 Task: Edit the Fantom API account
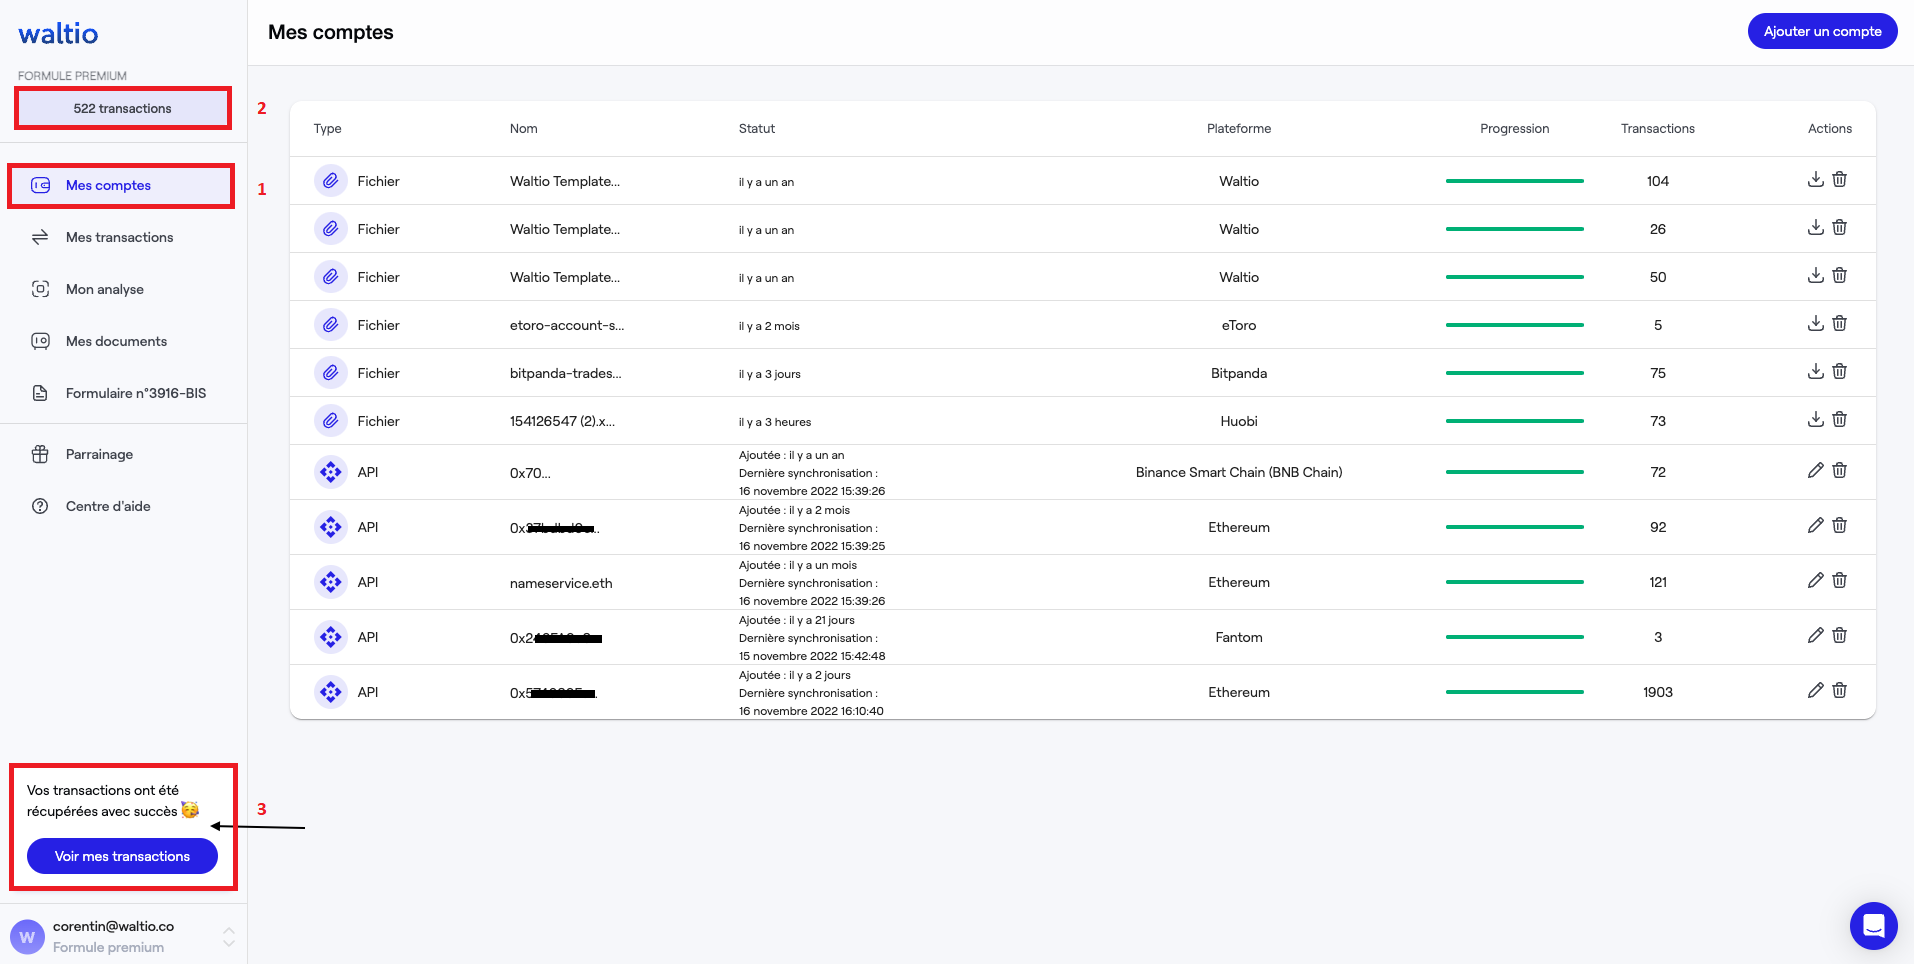pyautogui.click(x=1816, y=635)
